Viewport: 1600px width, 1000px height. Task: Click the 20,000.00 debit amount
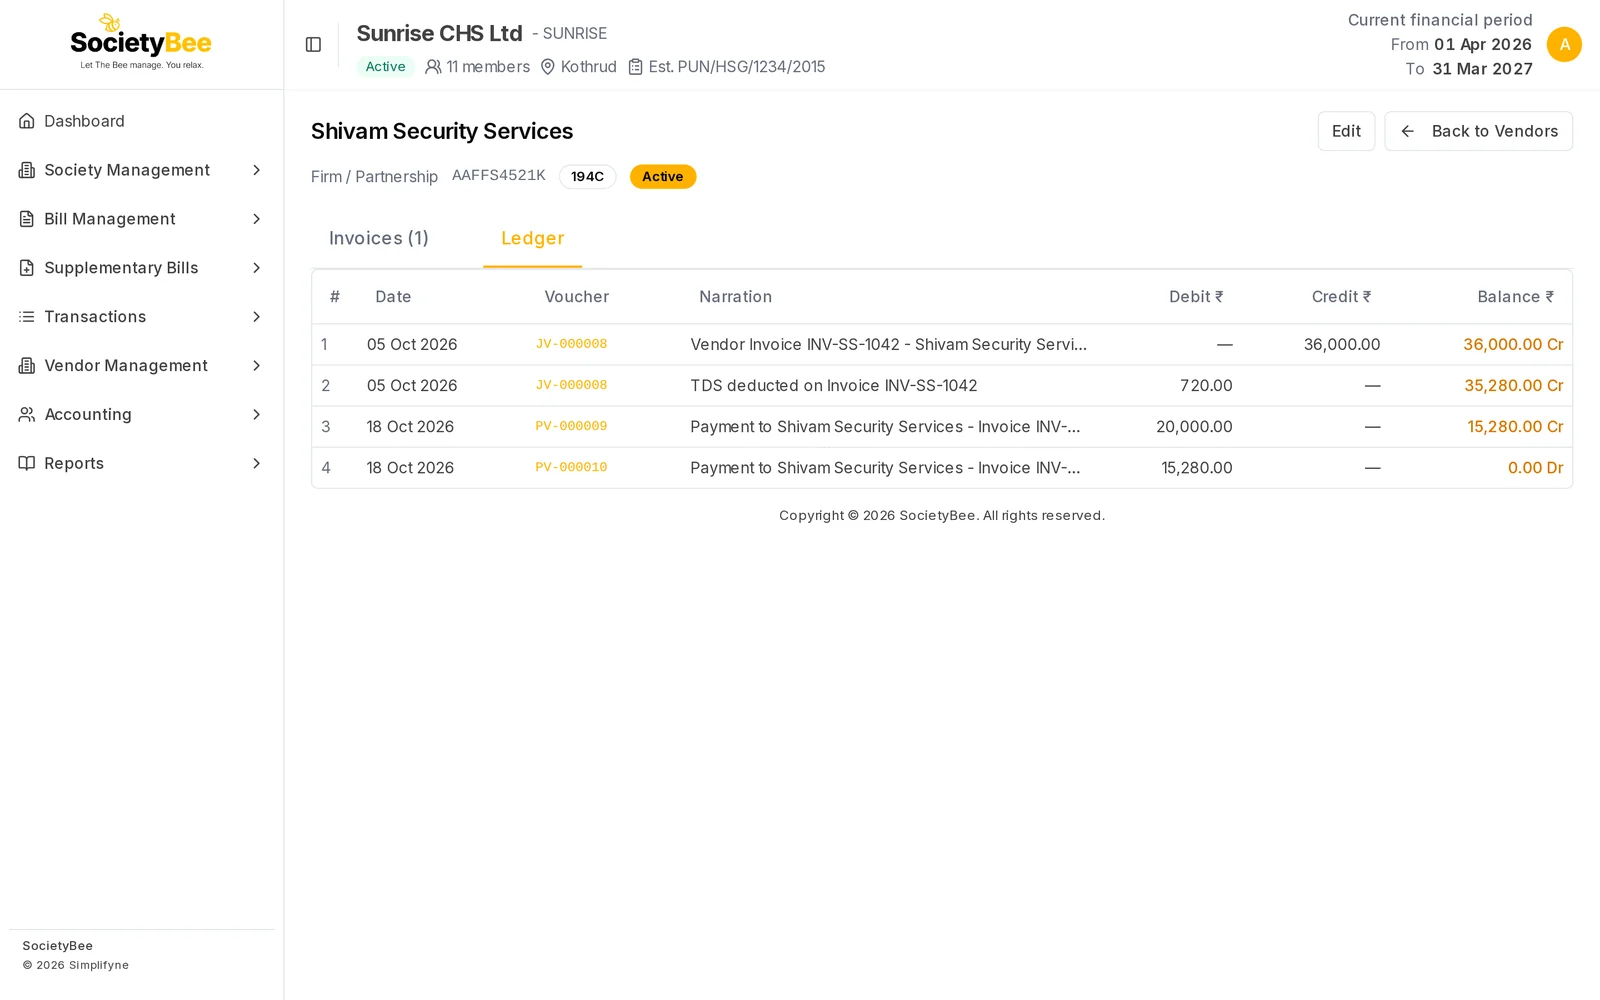click(x=1194, y=426)
